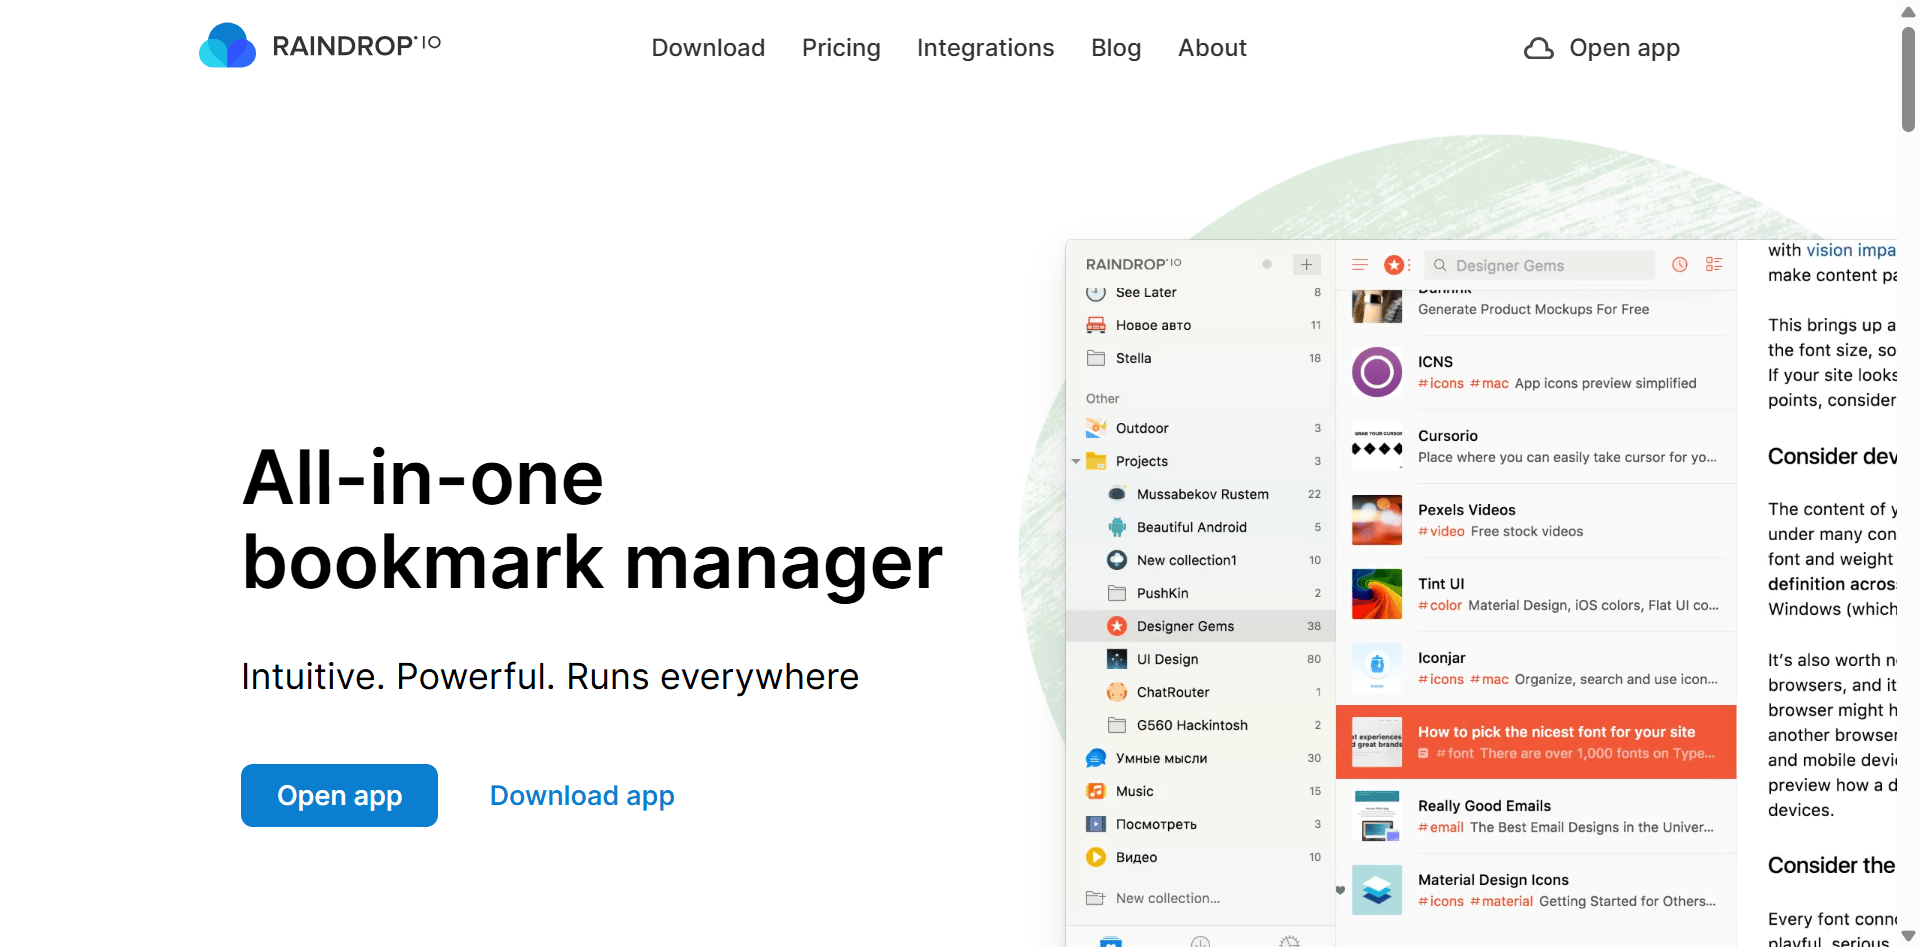This screenshot has height=947, width=1920.
Task: Click the New collection folder icon
Action: [1096, 898]
